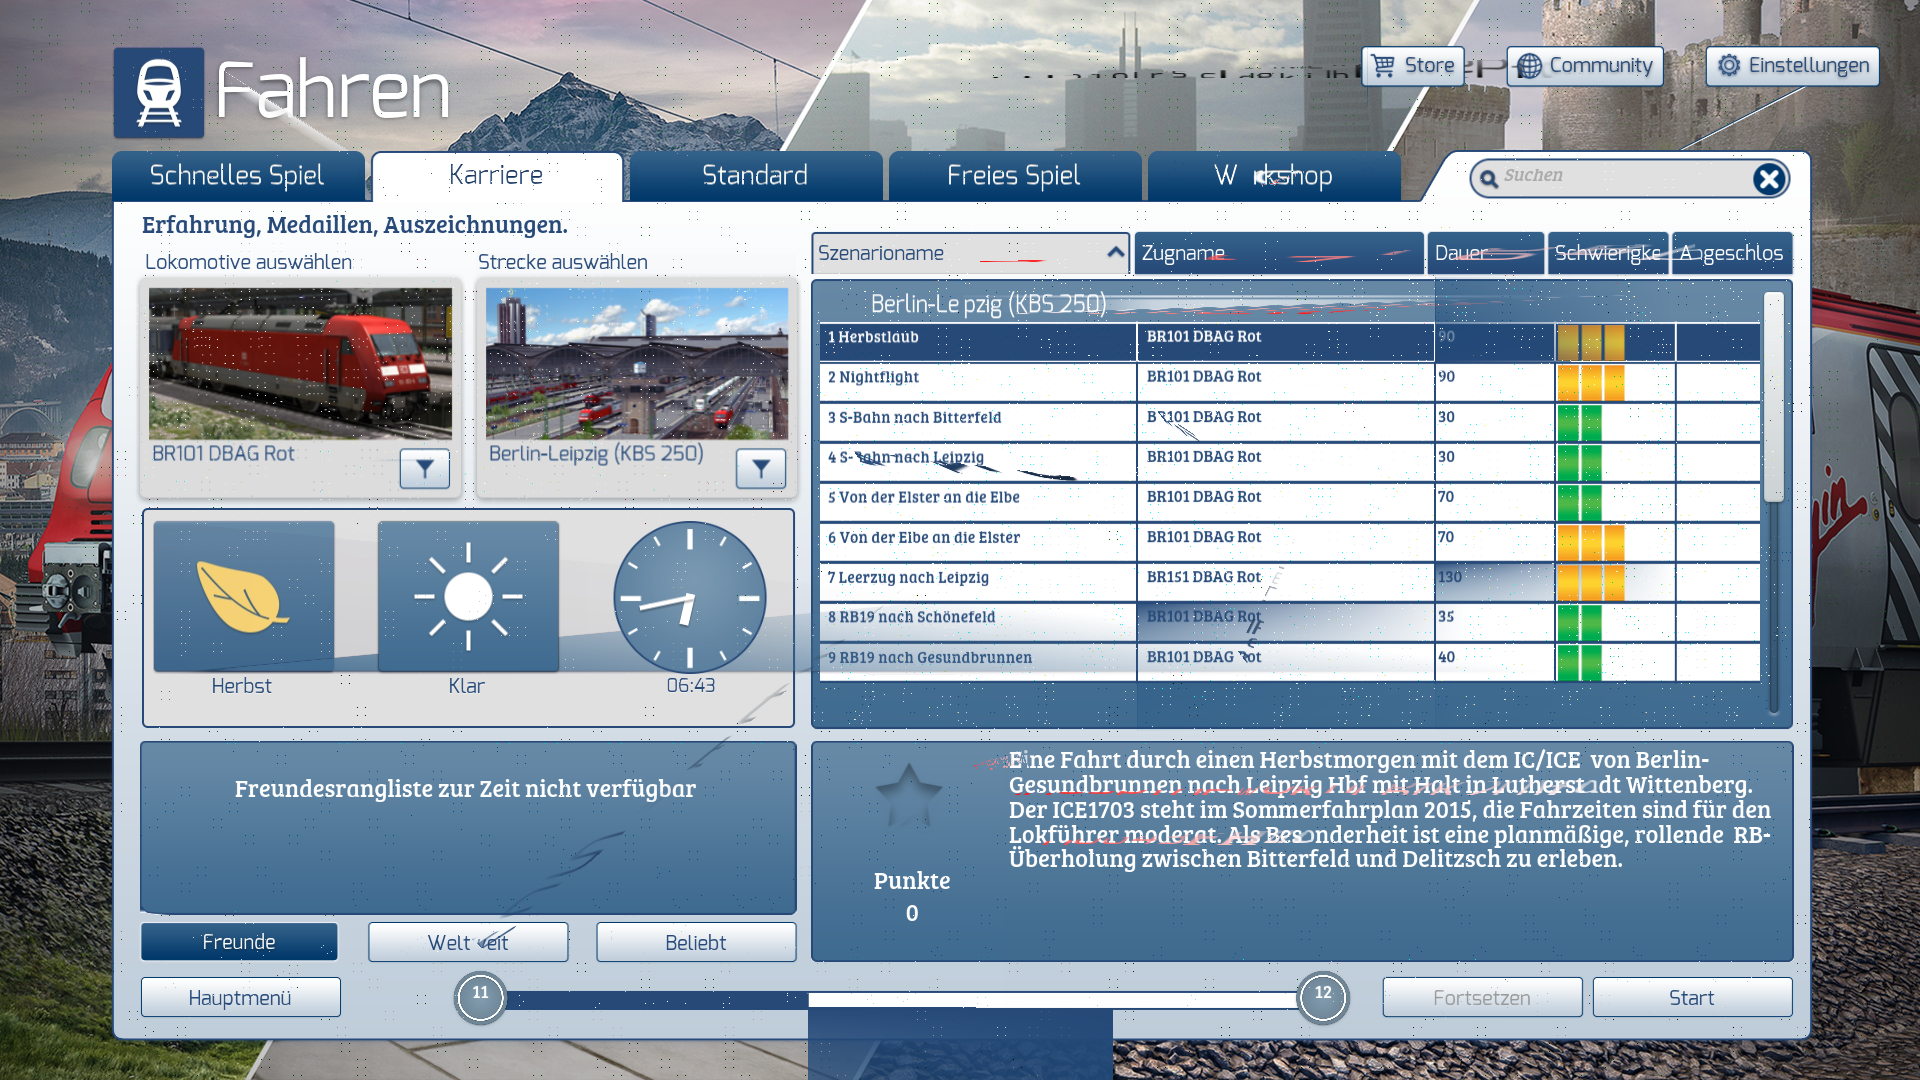Toggle Szenarioname column sort arrow
Image resolution: width=1920 pixels, height=1080 pixels.
[x=1115, y=253]
